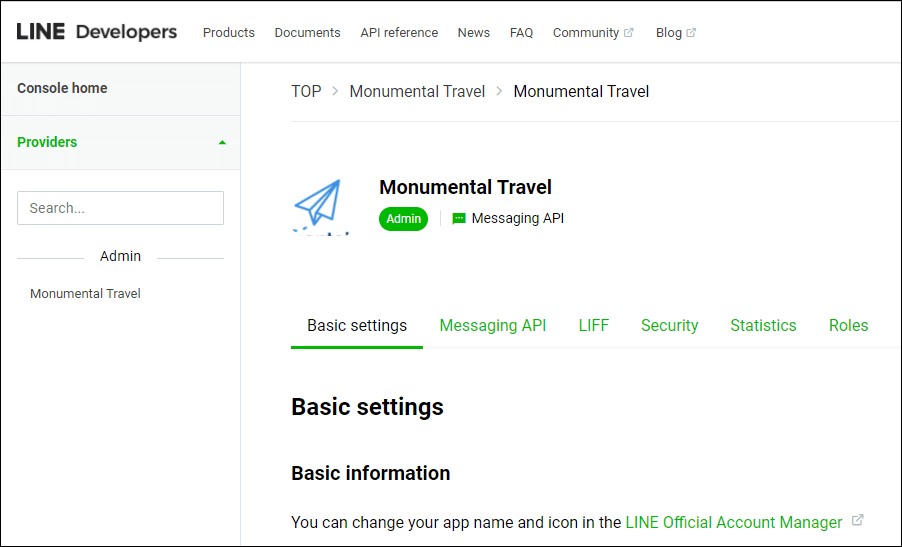Open the Security tab
902x547 pixels.
pos(669,325)
